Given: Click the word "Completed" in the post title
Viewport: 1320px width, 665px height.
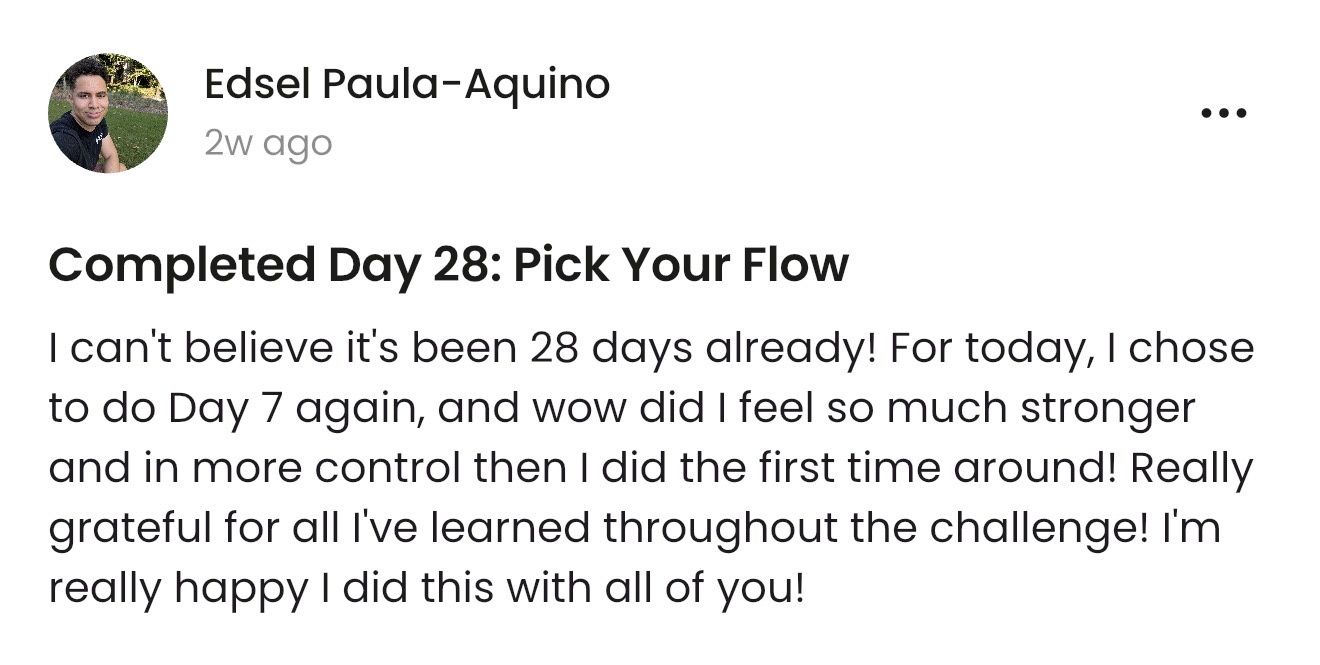Looking at the screenshot, I should pos(180,265).
